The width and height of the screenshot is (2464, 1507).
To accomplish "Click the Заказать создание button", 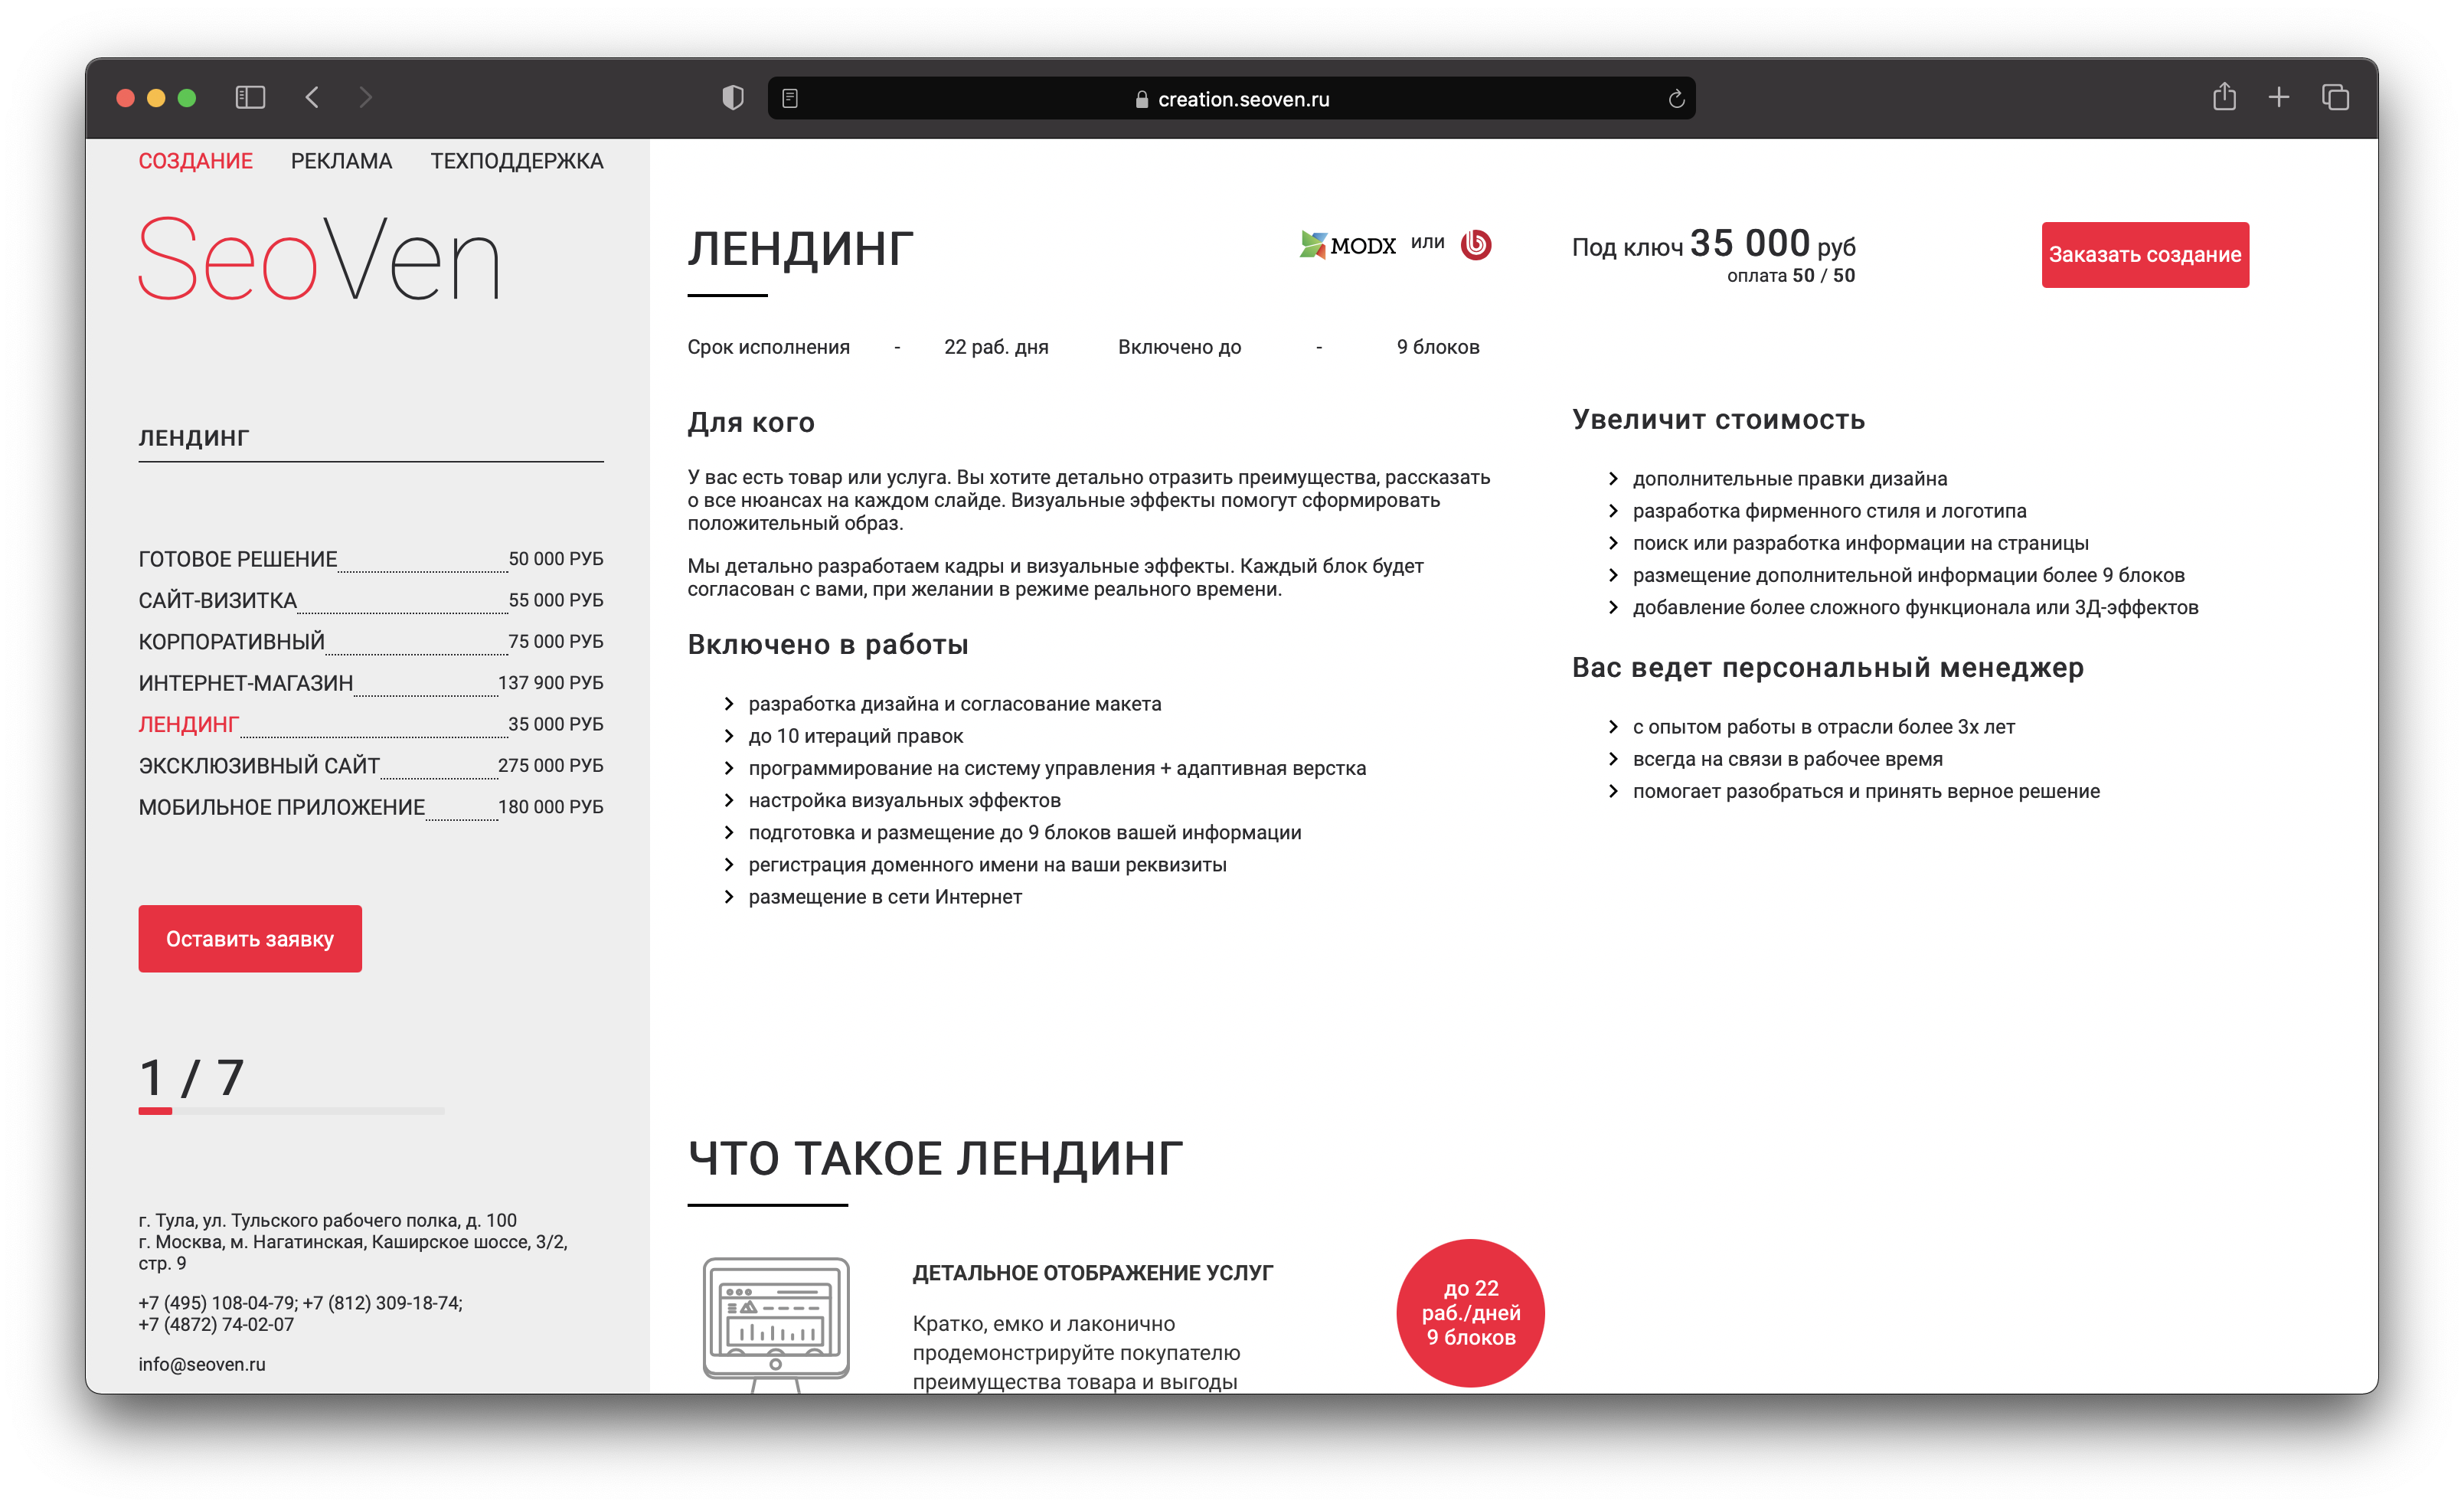I will [x=2145, y=255].
